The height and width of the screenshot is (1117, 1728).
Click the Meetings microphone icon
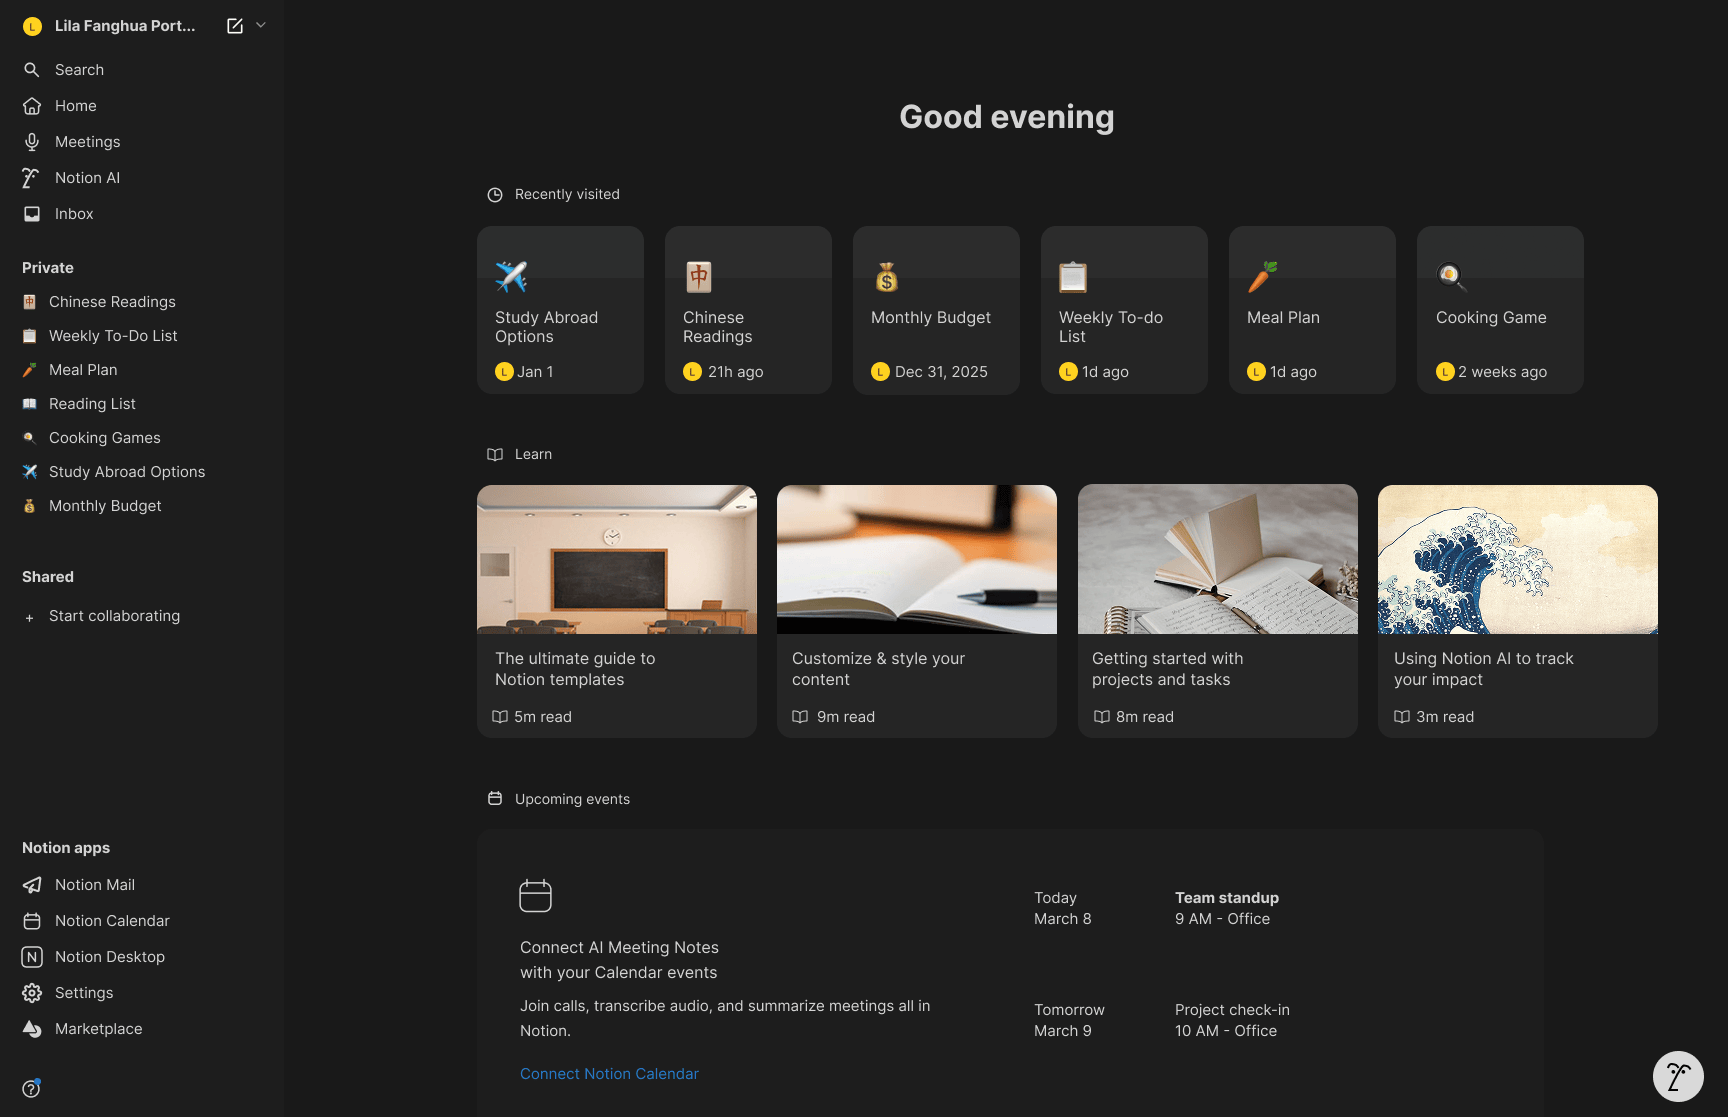32,142
